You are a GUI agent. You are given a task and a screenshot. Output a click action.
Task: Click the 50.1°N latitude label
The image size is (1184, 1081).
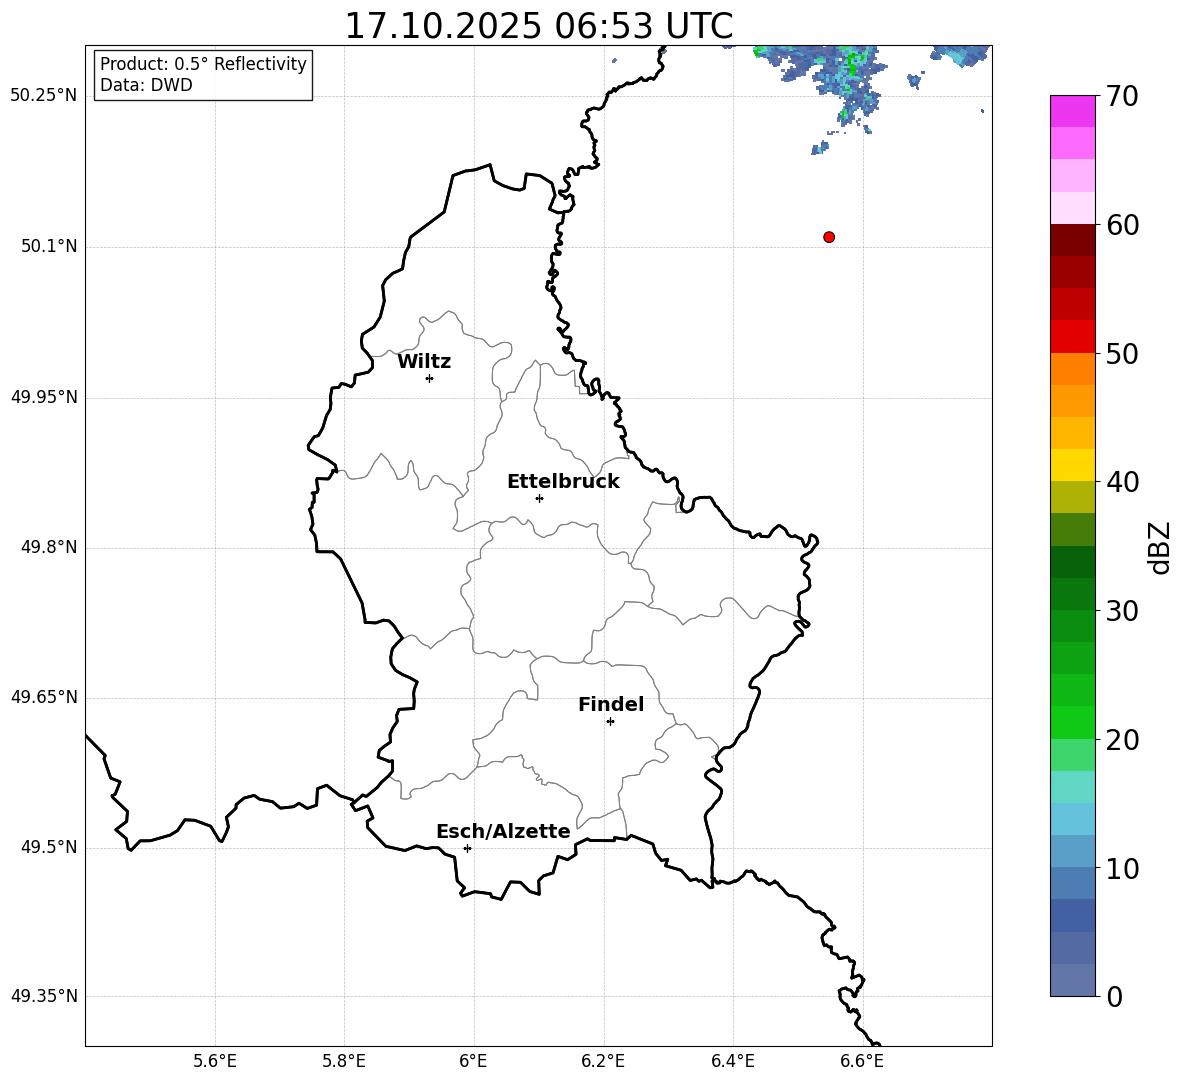click(49, 247)
